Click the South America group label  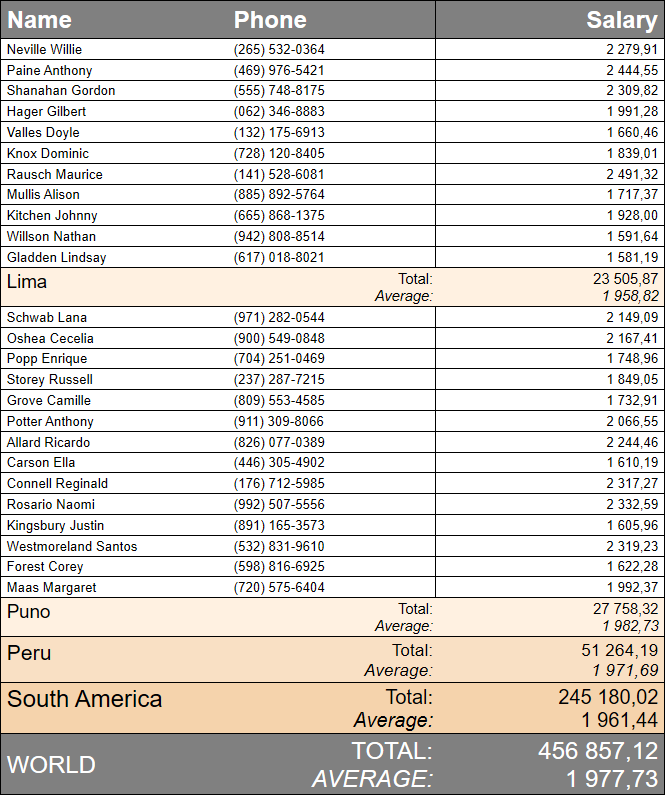(85, 698)
